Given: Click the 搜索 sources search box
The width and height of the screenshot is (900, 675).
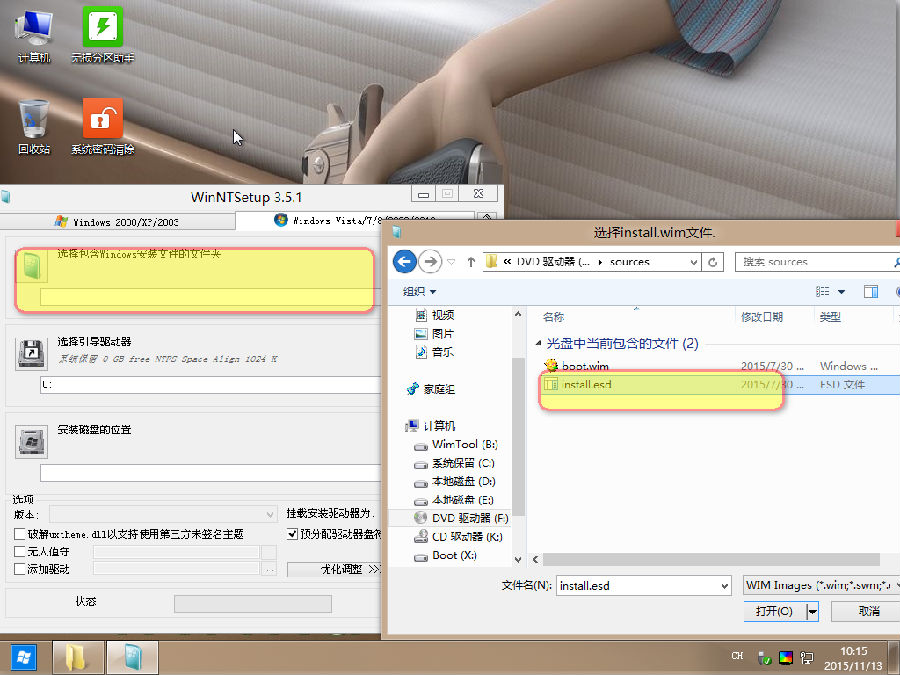Looking at the screenshot, I should coord(817,262).
